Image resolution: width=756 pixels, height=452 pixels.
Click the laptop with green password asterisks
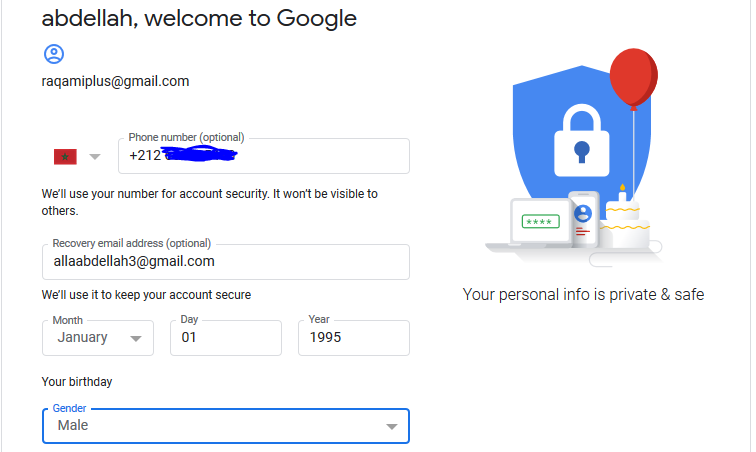[539, 222]
